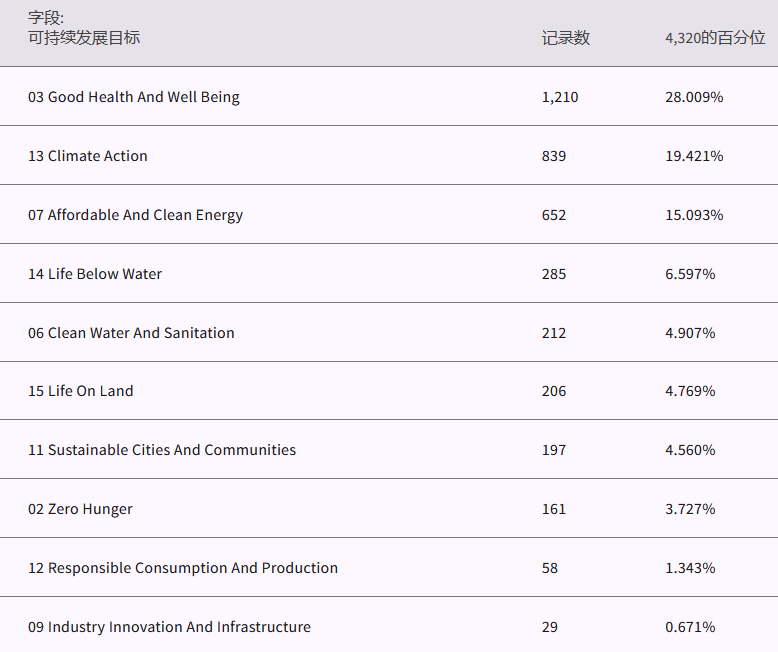Click record count 839
The width and height of the screenshot is (778, 652).
coord(554,156)
